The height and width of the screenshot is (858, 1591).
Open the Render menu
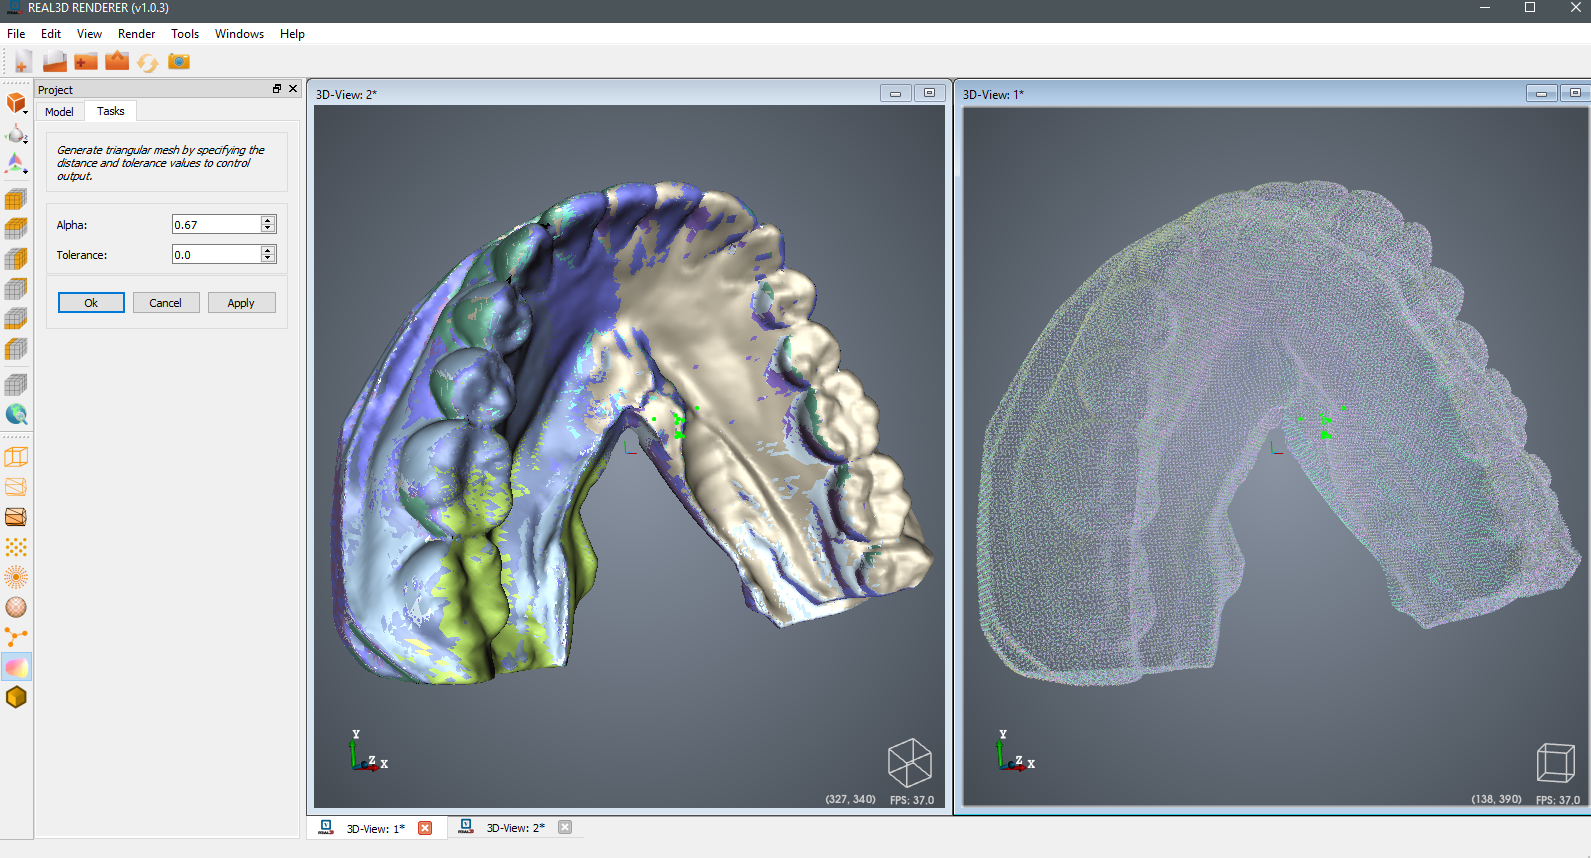pos(136,34)
